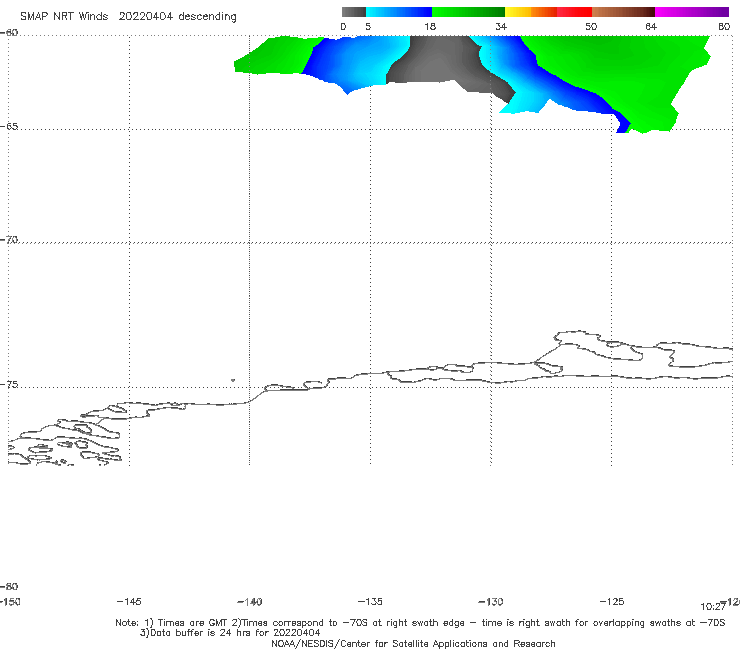Click the latitude label '-70'
740x650 pixels.
click(x=9, y=240)
